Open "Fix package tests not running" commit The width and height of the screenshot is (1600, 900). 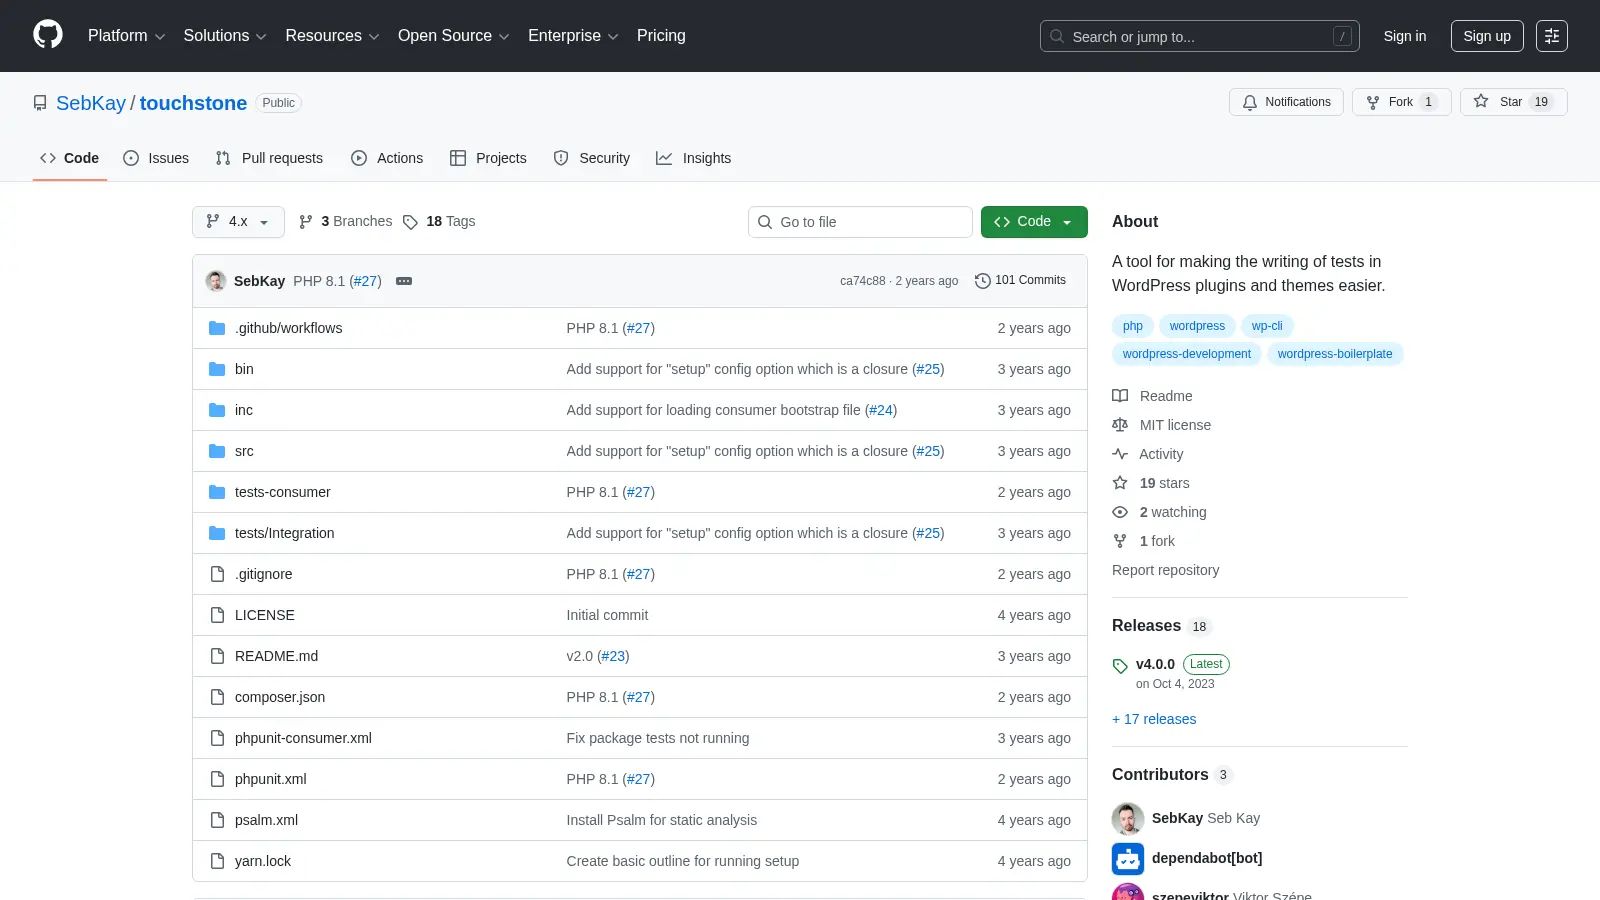(x=657, y=738)
